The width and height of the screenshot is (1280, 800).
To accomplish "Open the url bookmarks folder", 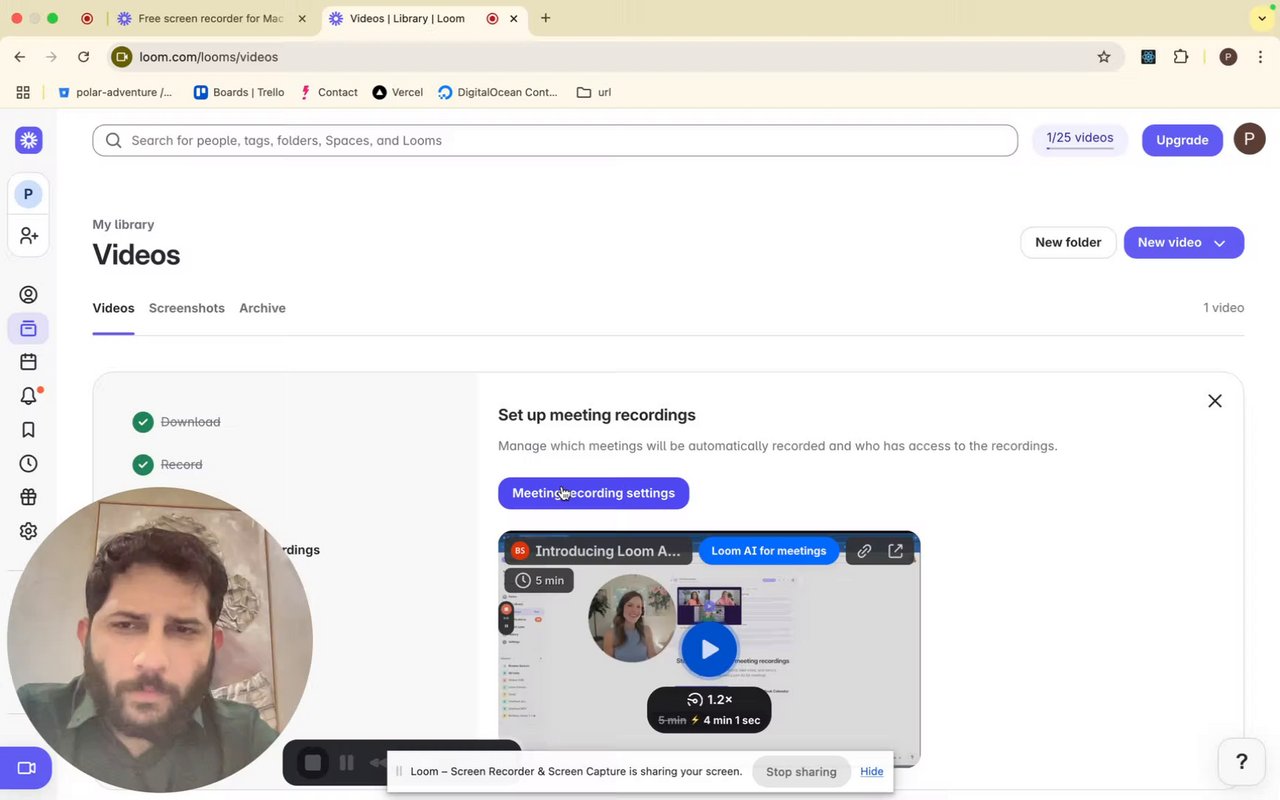I will click(594, 92).
